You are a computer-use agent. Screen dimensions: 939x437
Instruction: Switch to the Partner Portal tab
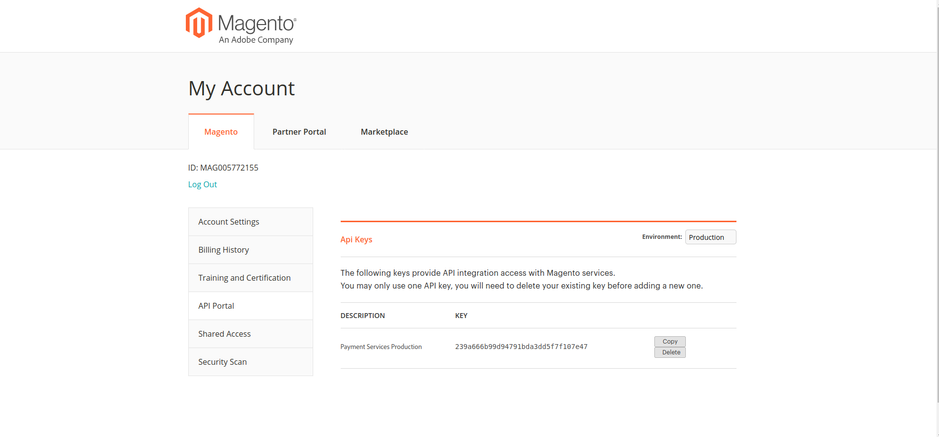click(x=299, y=132)
